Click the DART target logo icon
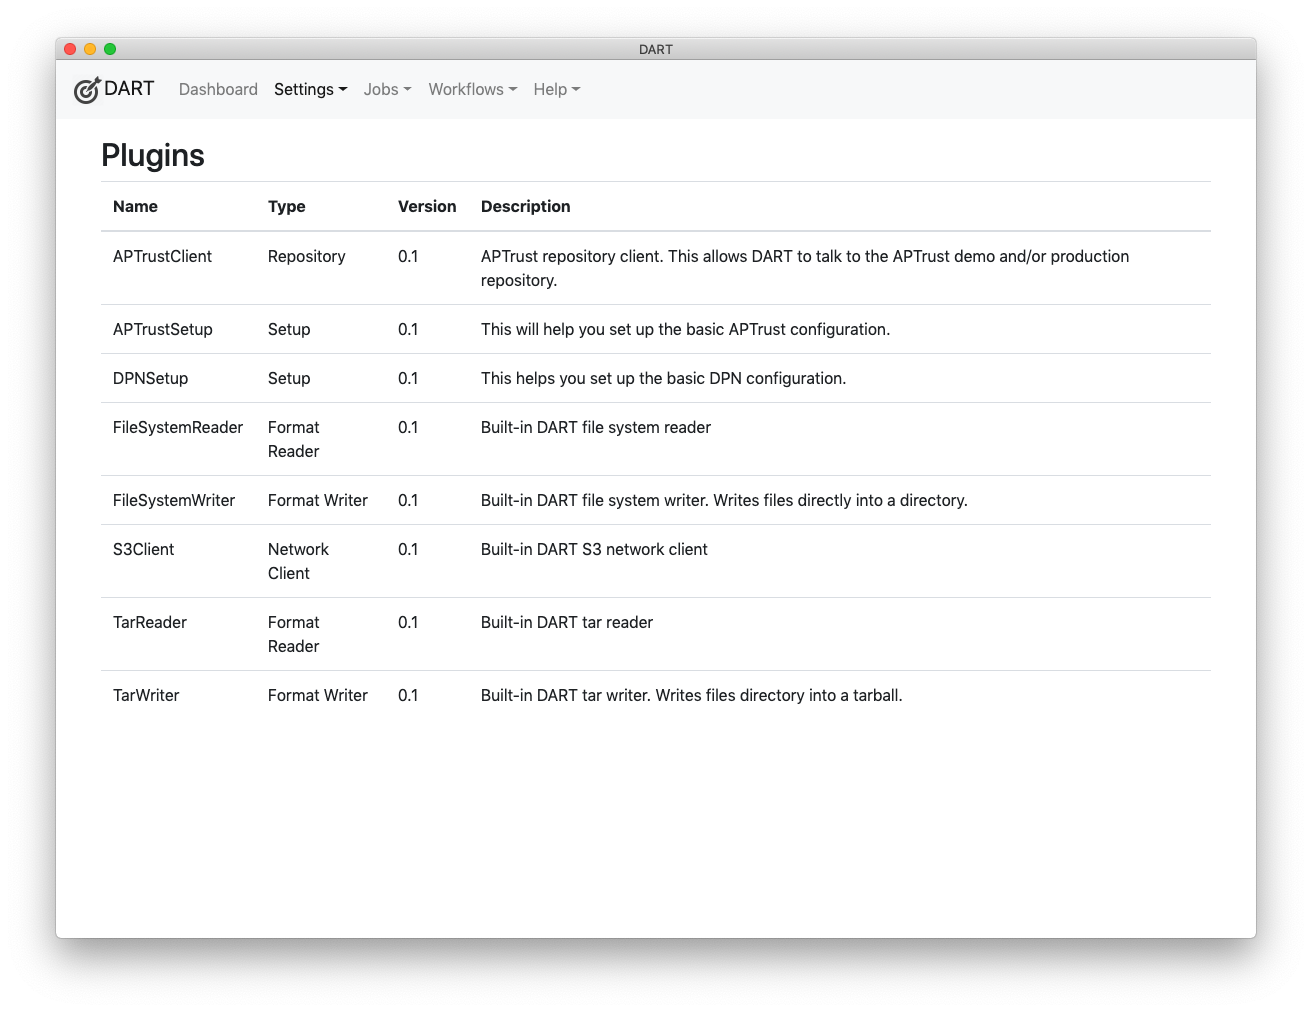 tap(87, 89)
